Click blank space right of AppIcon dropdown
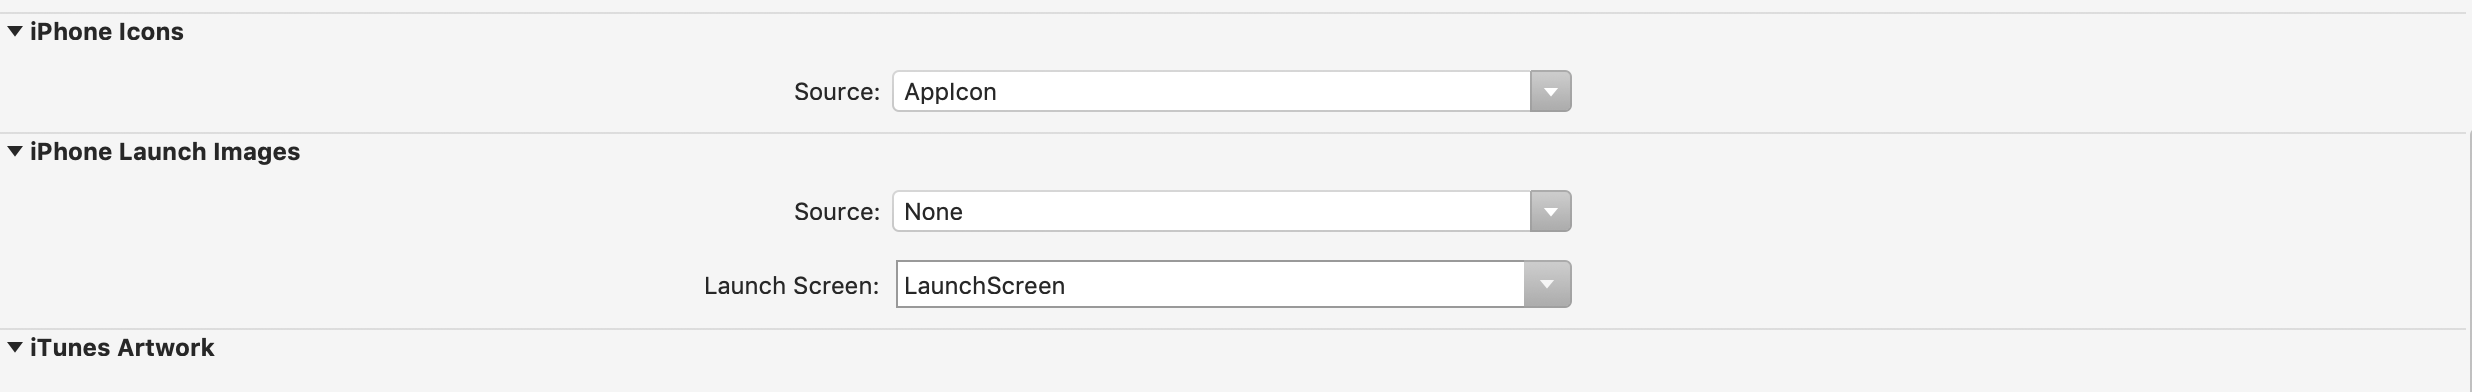2472x392 pixels. click(2000, 91)
